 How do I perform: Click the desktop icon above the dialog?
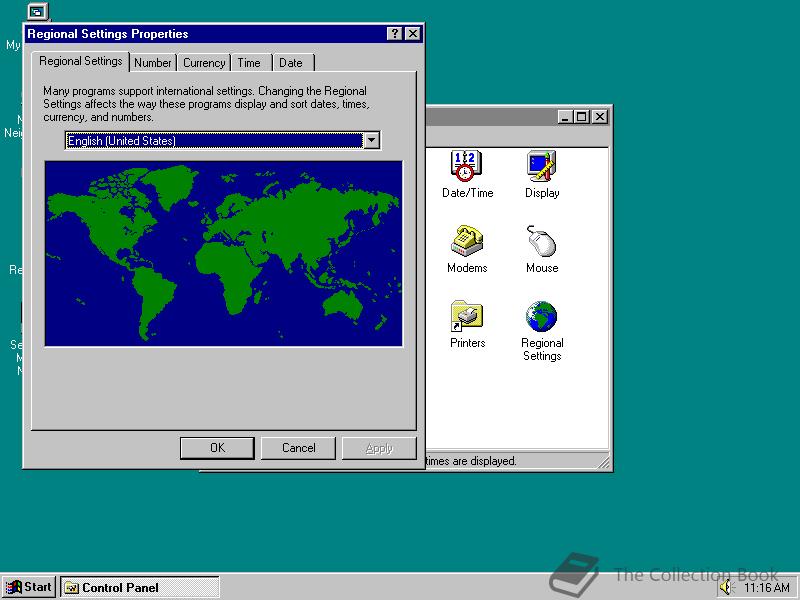[x=37, y=11]
